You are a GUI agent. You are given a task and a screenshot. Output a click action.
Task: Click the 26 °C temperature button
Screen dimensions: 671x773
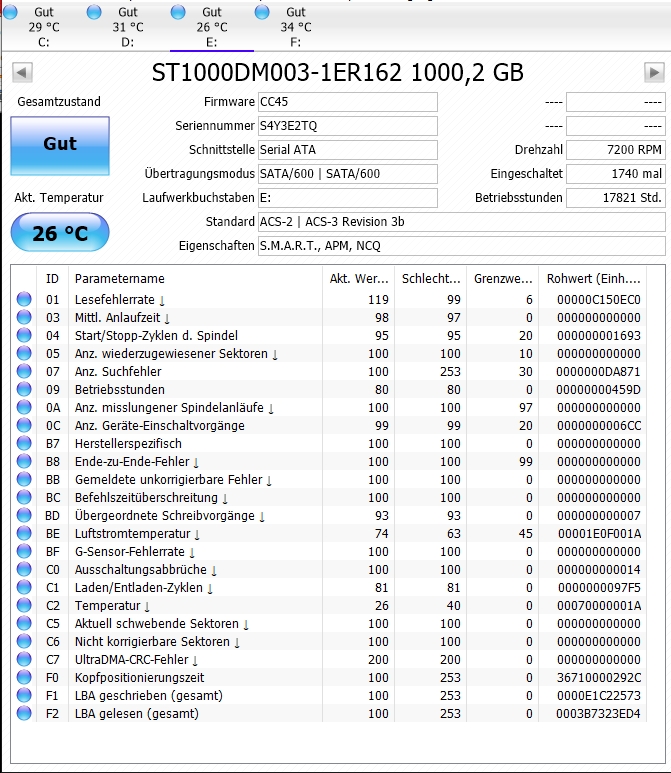click(60, 232)
